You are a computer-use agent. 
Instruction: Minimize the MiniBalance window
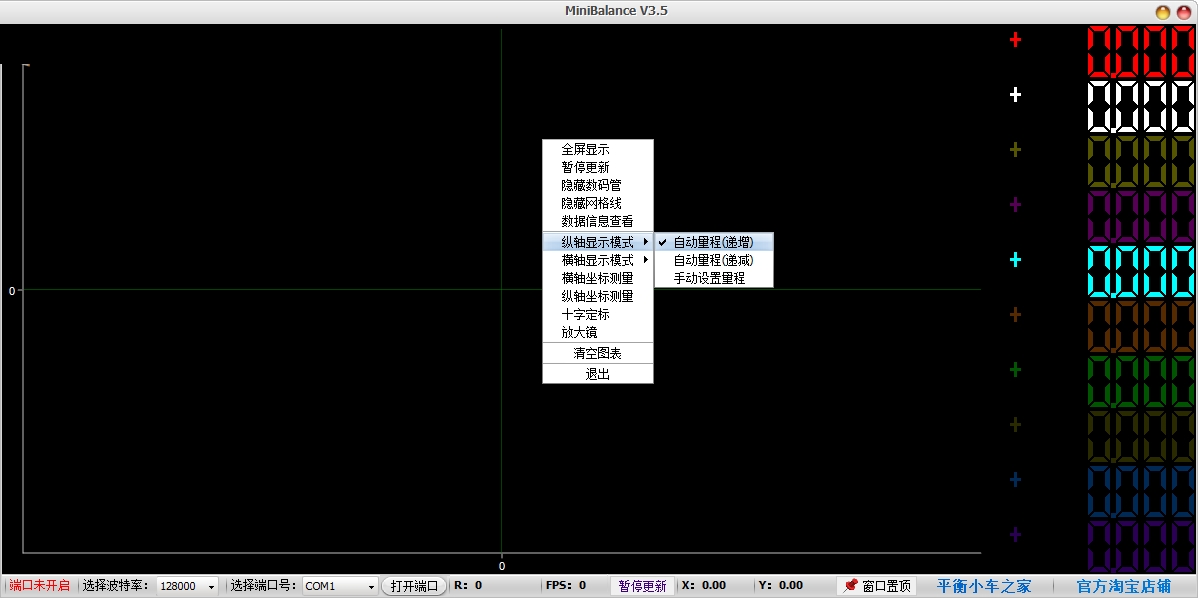tap(1163, 11)
